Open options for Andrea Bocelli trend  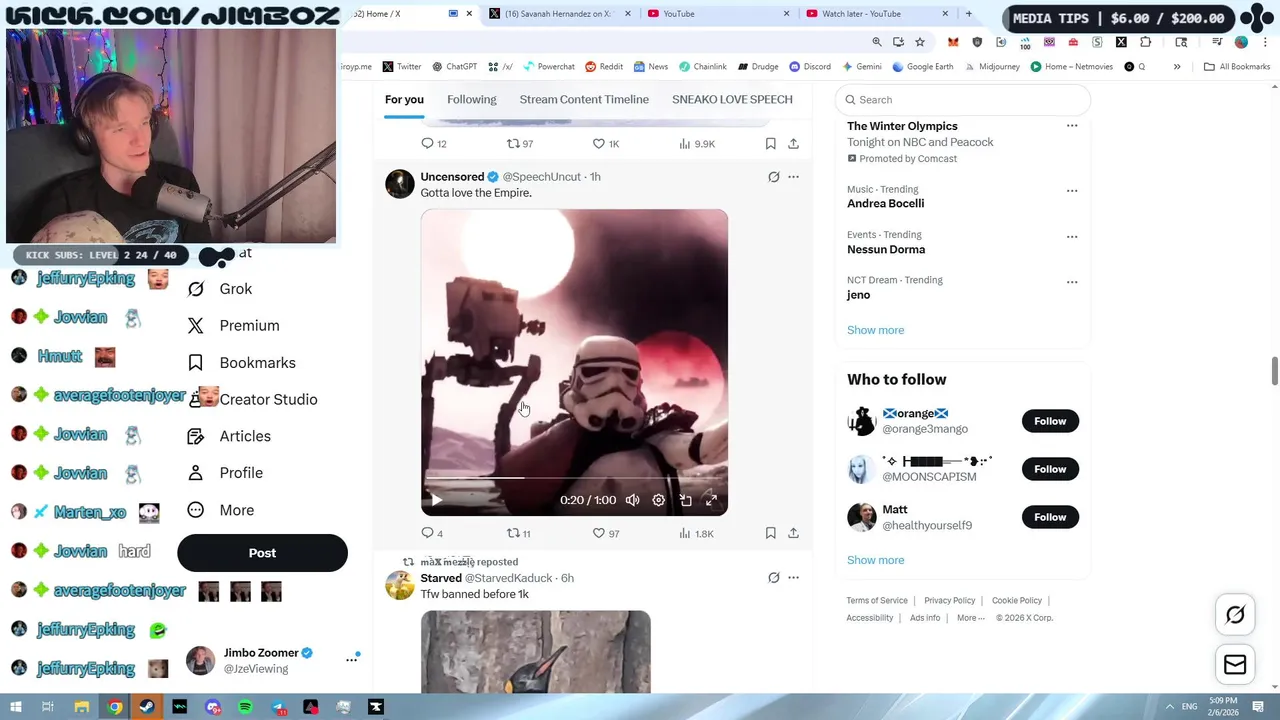pyautogui.click(x=1072, y=190)
